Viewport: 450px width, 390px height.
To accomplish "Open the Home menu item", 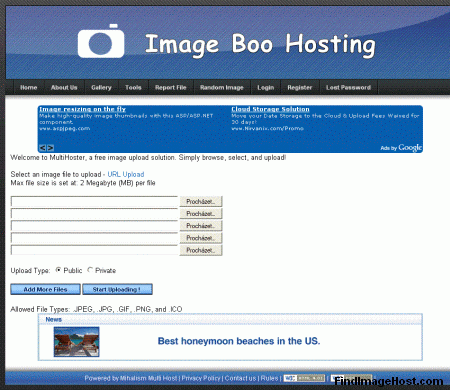I will pyautogui.click(x=29, y=87).
